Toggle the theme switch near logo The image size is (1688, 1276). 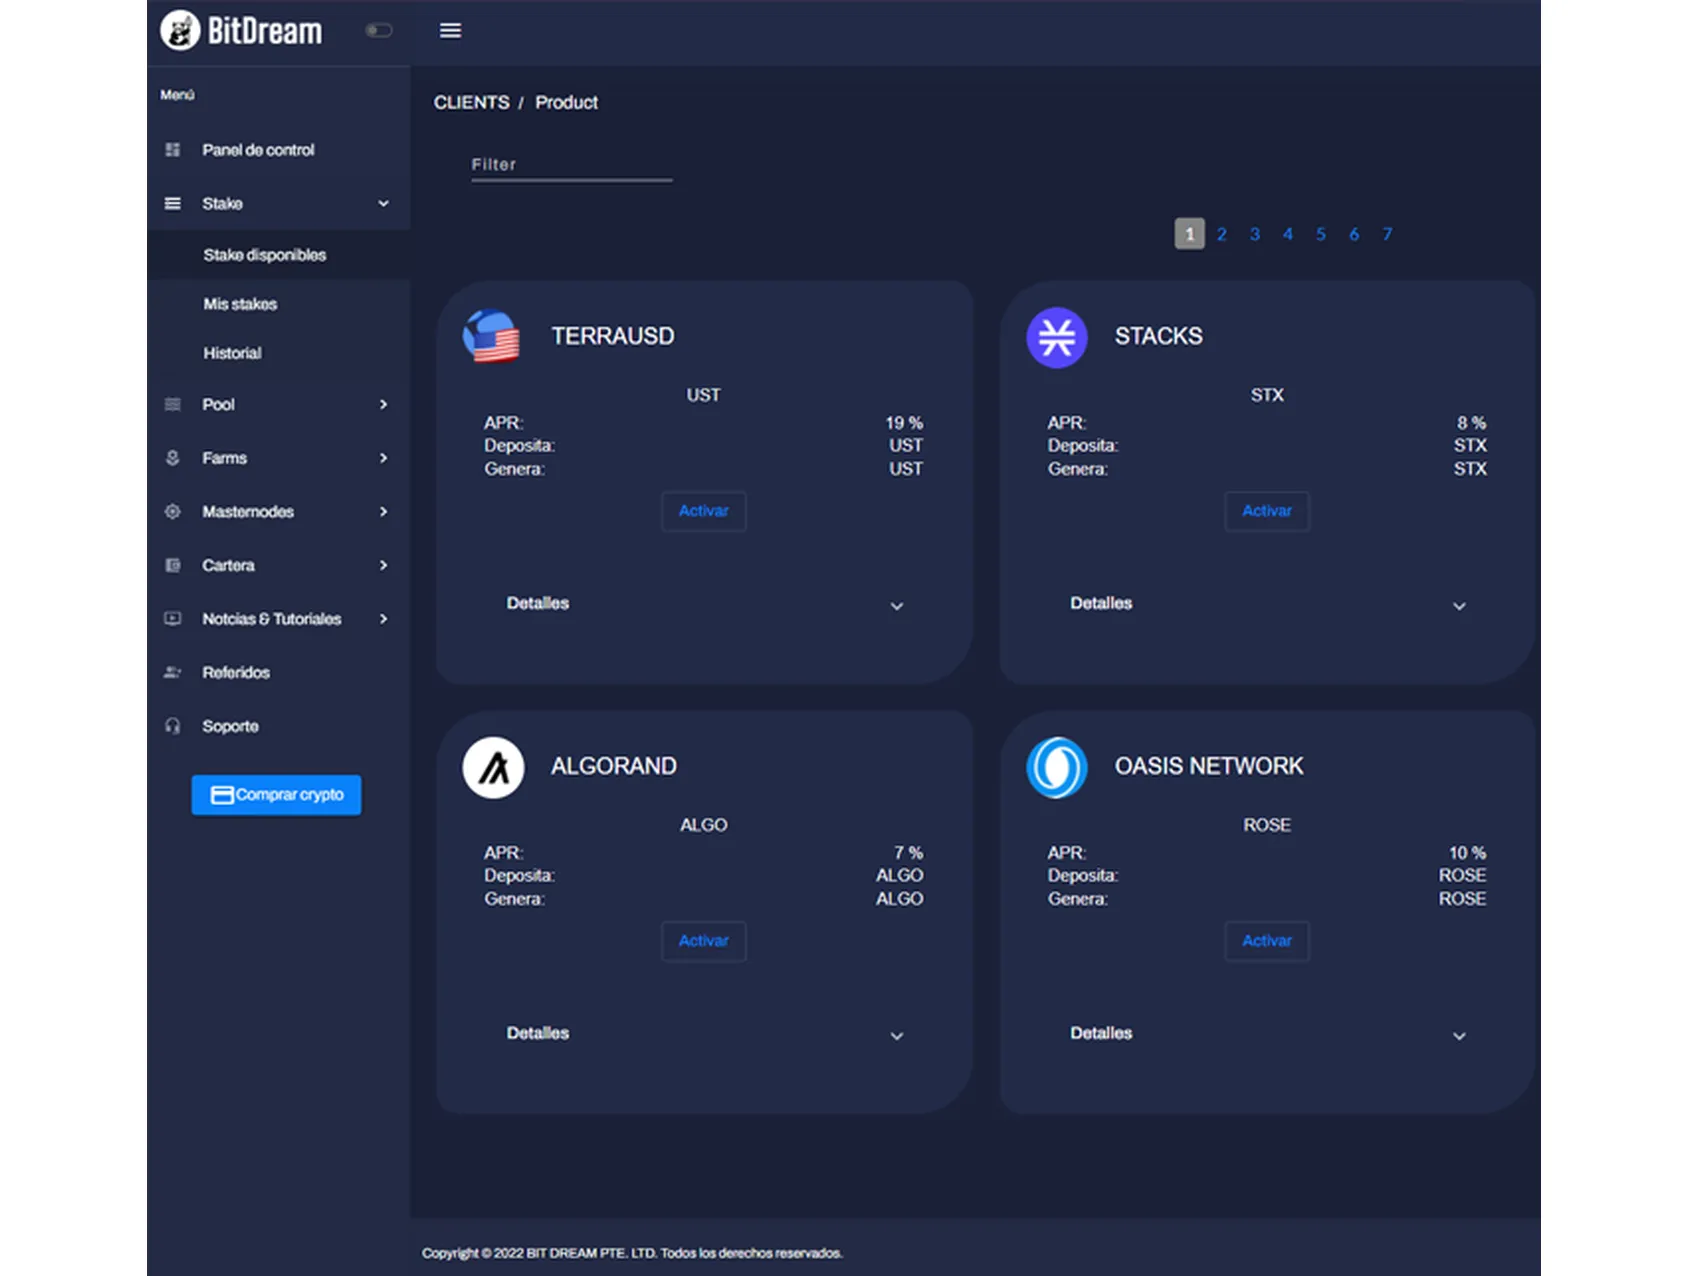[x=379, y=31]
